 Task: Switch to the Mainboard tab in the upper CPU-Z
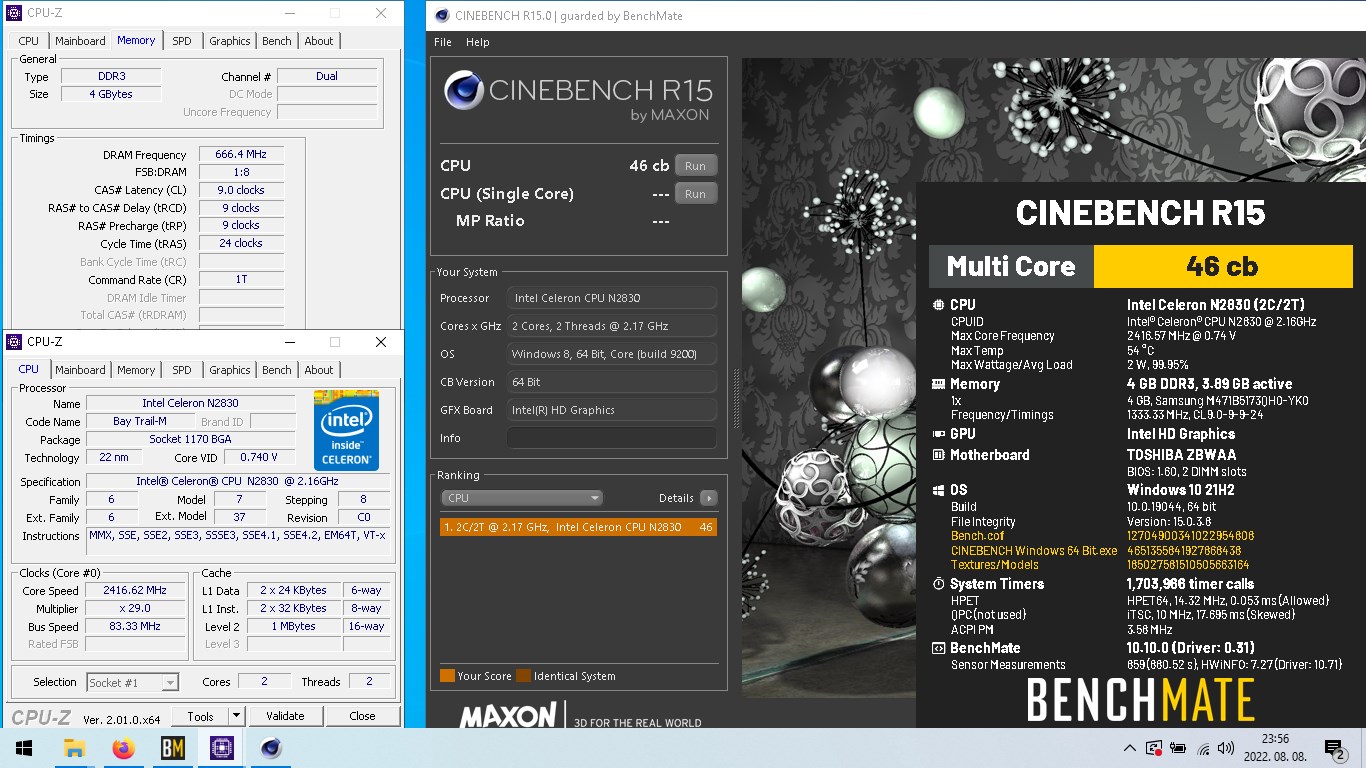(x=80, y=41)
